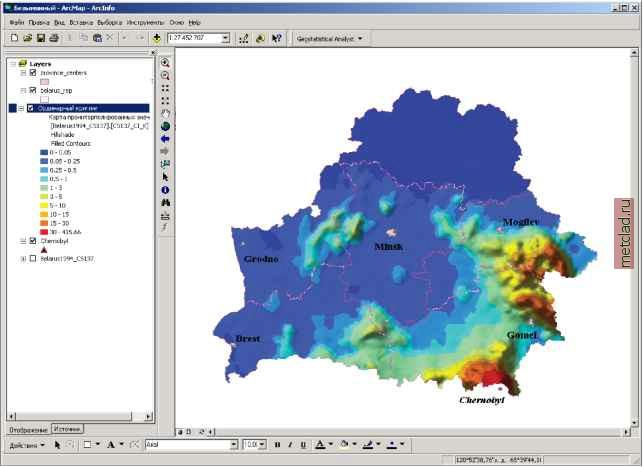Select the Identify info tool
The height and width of the screenshot is (467, 643).
tap(166, 189)
